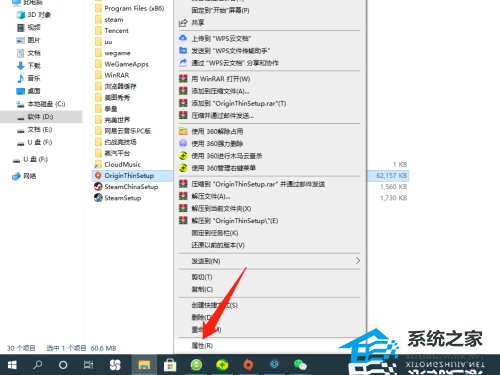Viewport: 500px width, 375px height.
Task: Select the 浏览器缓存 folder
Action: click(x=116, y=86)
